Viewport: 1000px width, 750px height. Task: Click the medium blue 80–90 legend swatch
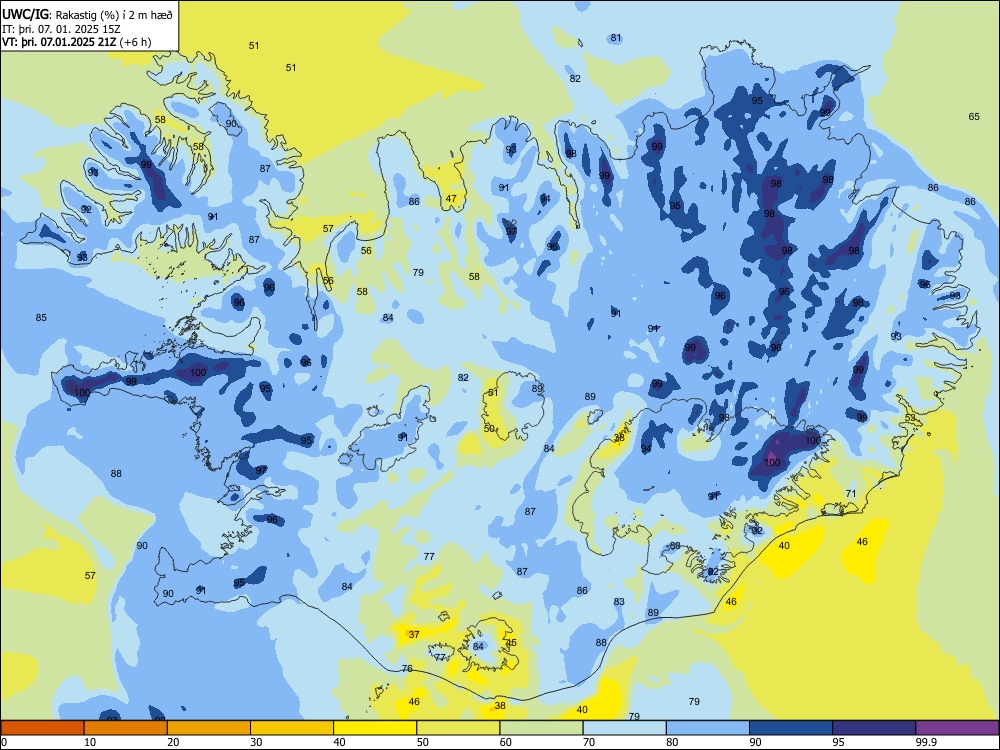click(x=708, y=728)
